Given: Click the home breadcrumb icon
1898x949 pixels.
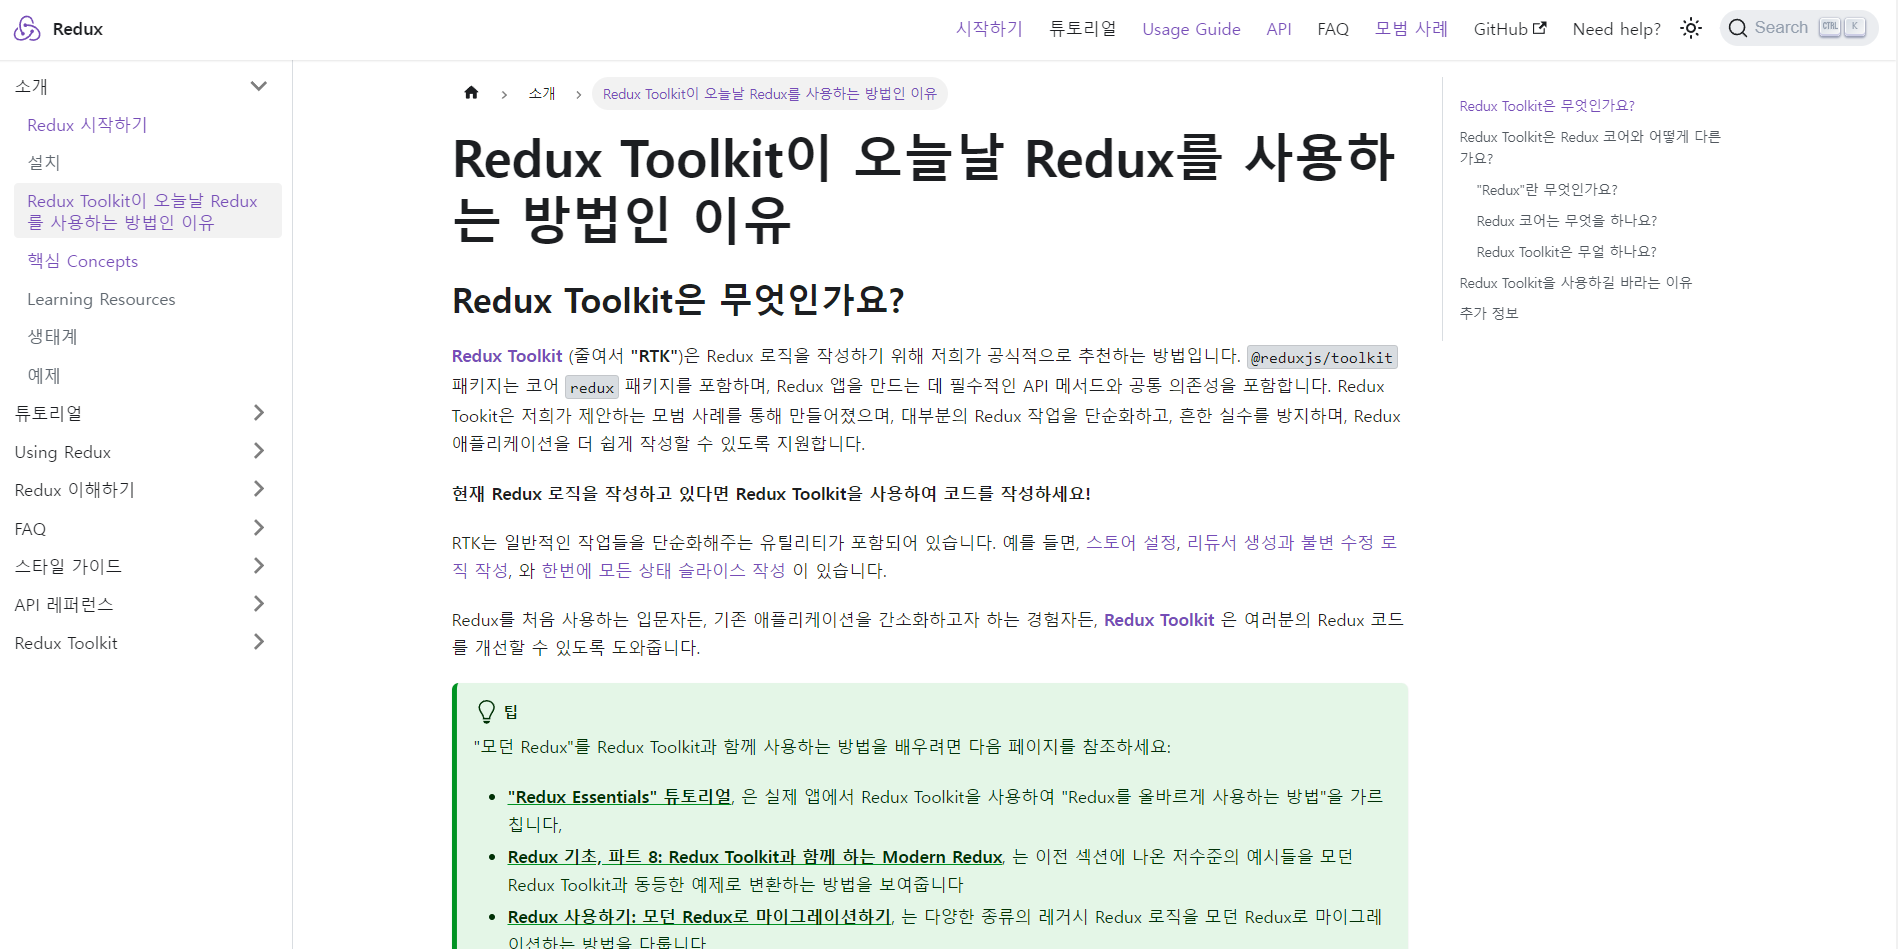Looking at the screenshot, I should [471, 93].
